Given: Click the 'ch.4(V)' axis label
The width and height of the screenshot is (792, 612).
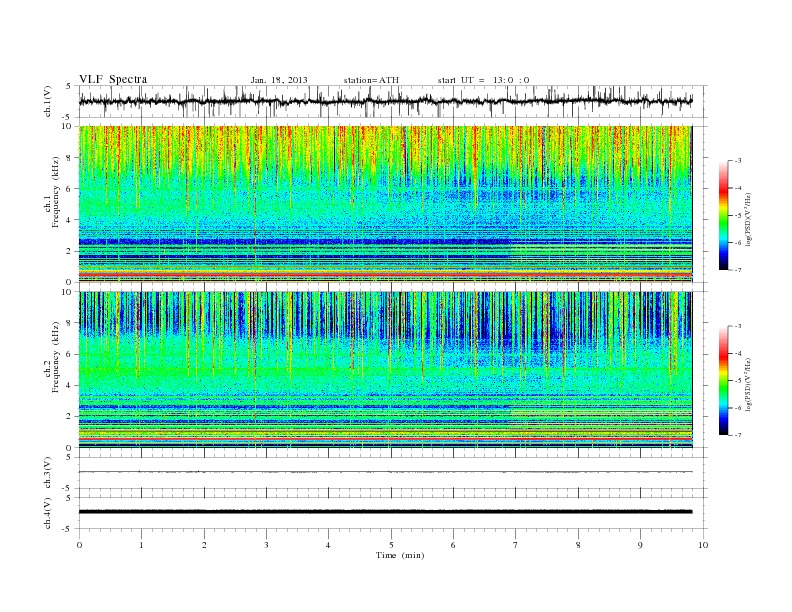Looking at the screenshot, I should (x=48, y=513).
